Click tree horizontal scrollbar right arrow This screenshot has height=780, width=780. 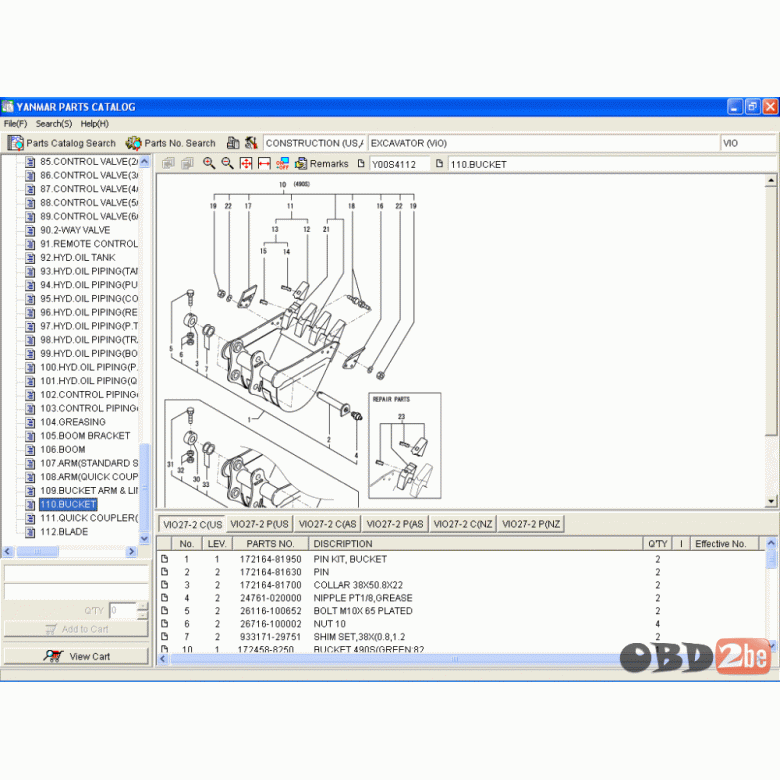[131, 551]
